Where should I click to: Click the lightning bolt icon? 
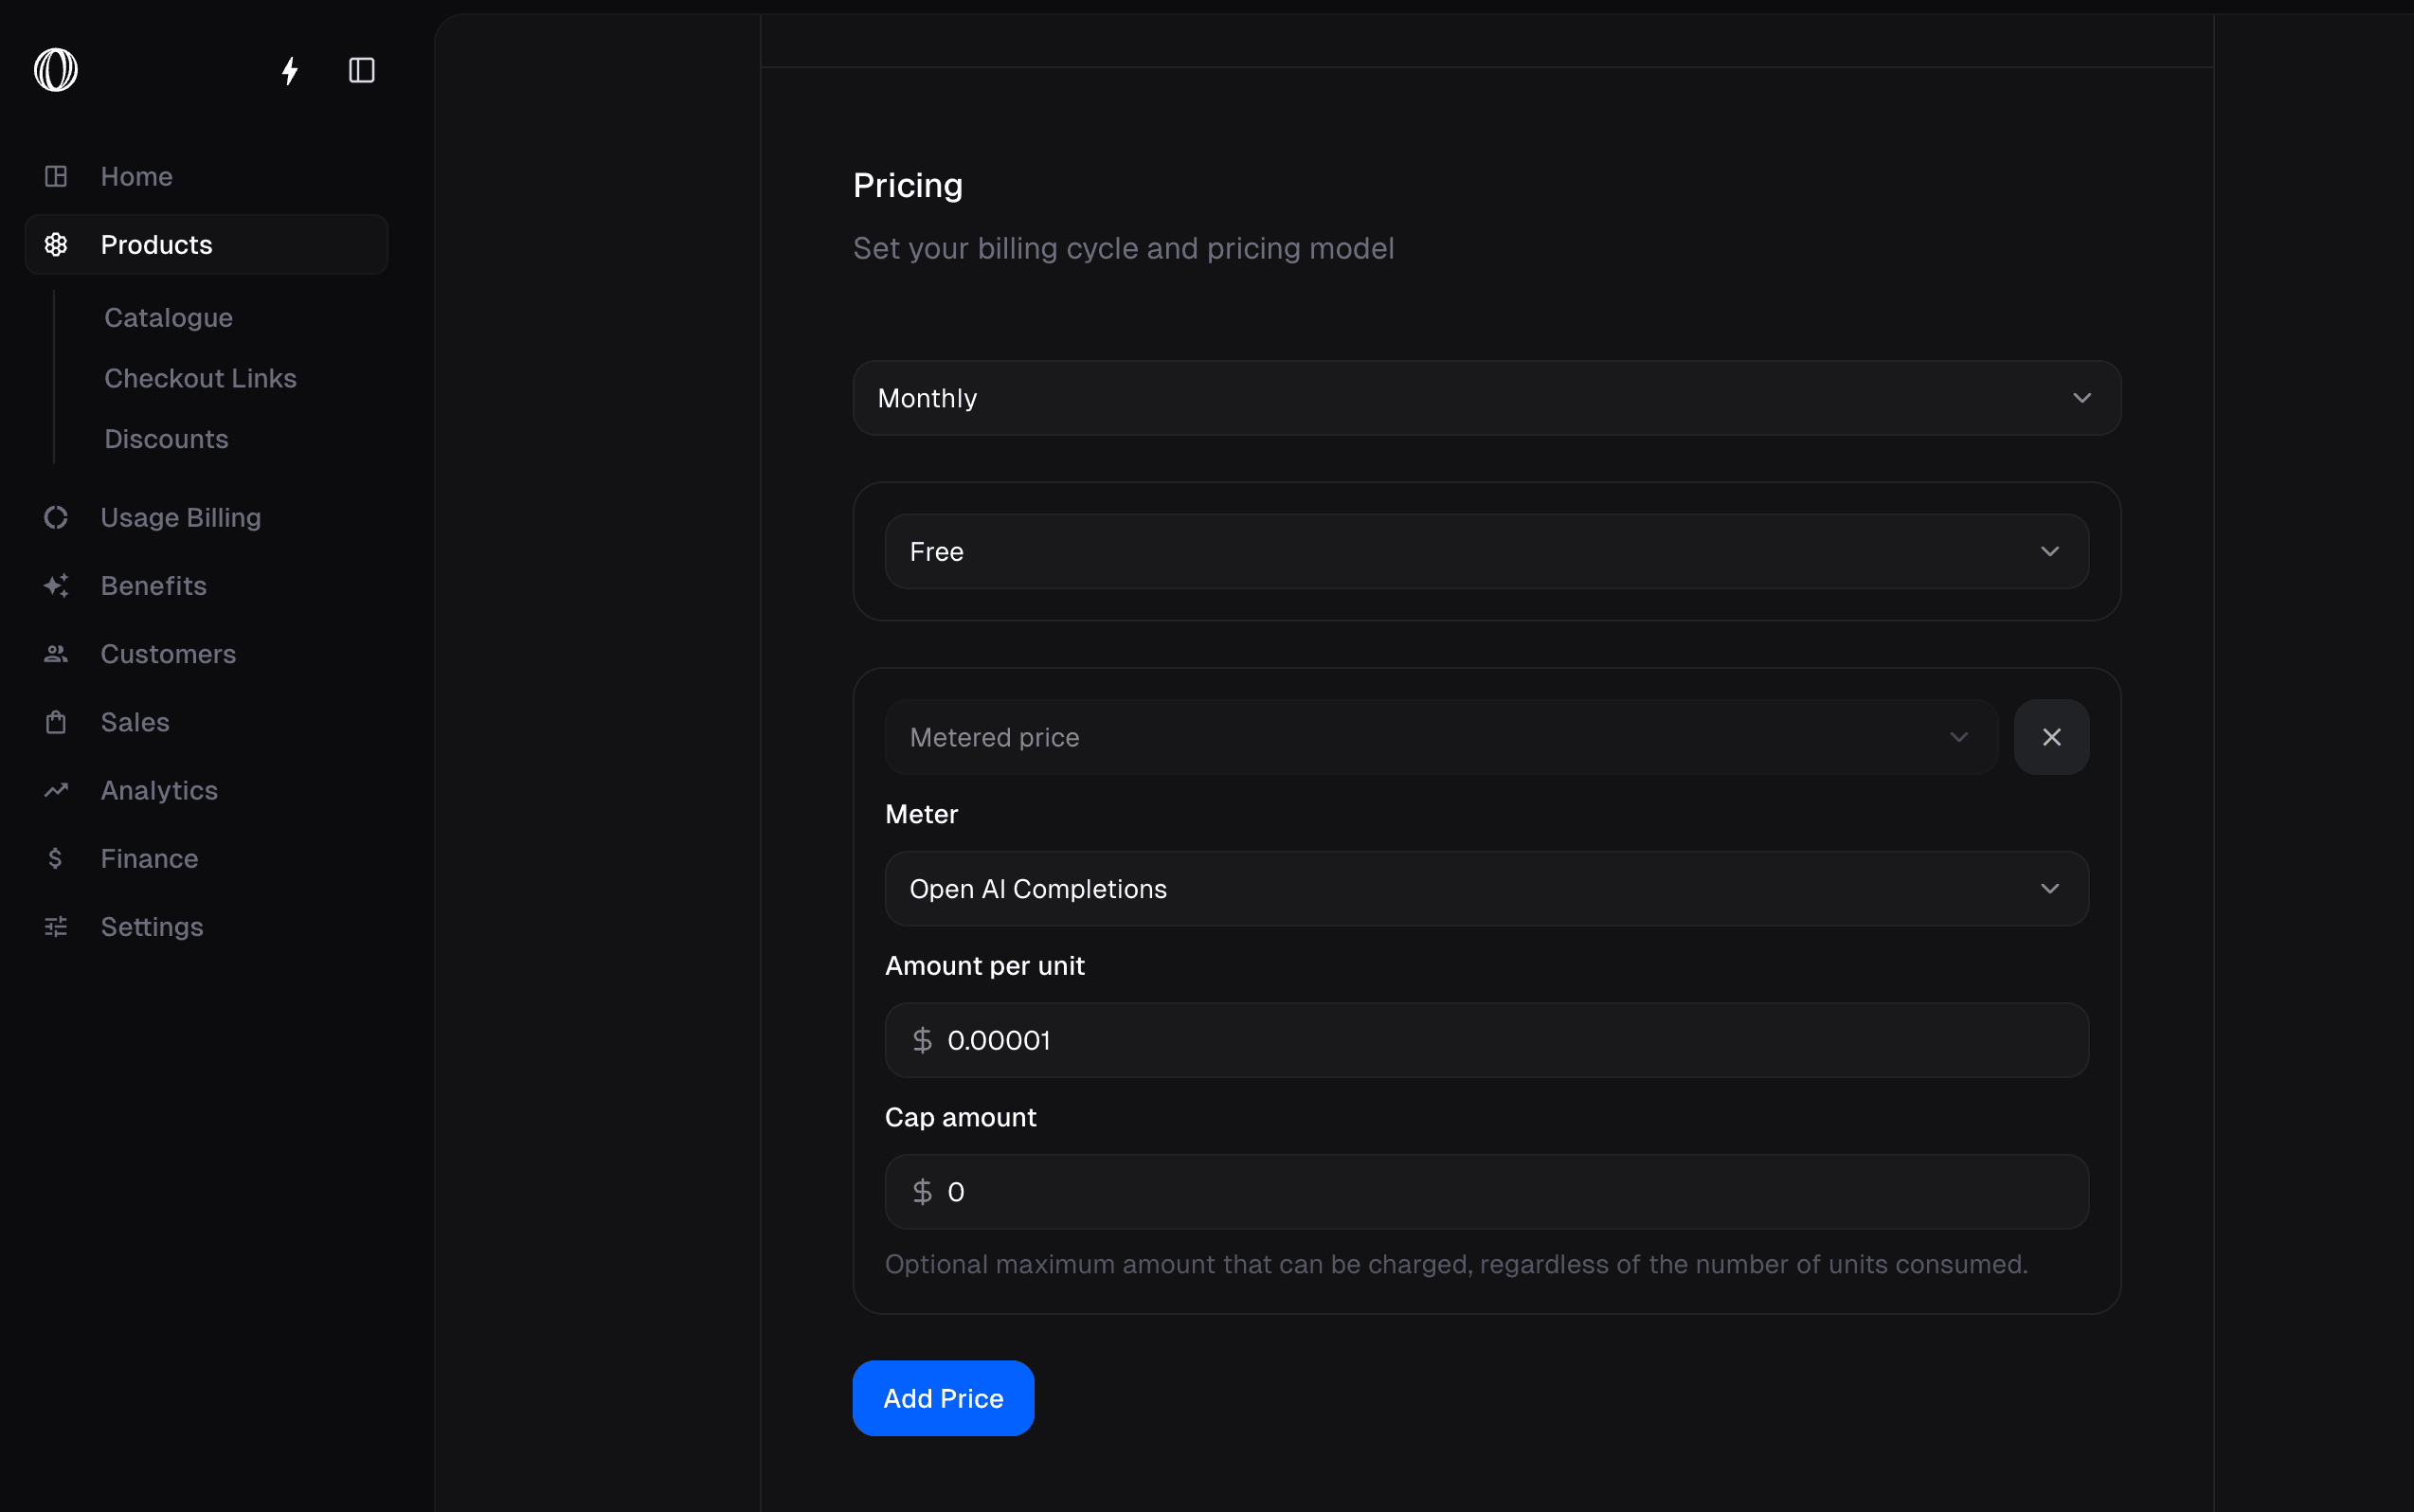[290, 70]
